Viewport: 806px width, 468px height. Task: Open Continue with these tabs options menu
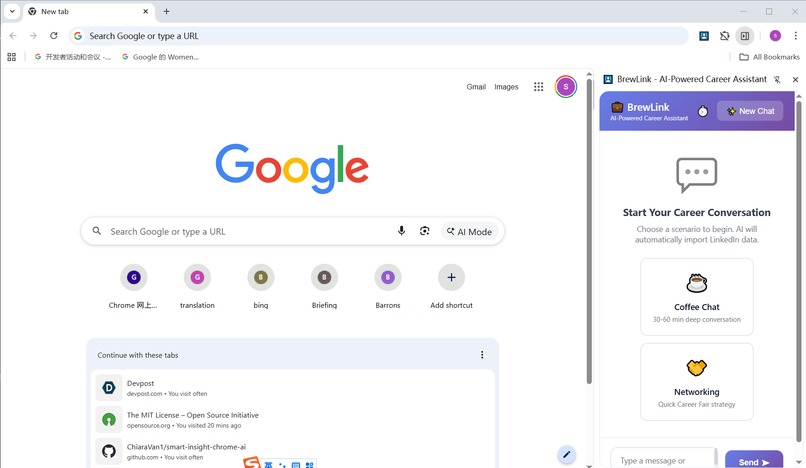coord(482,355)
